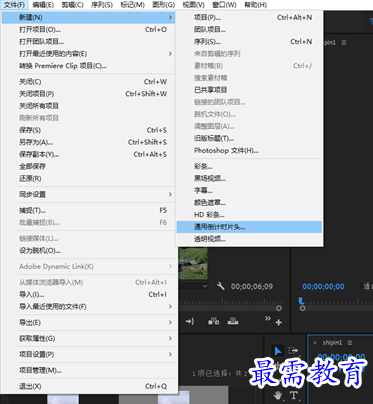Viewport: 373px width, 404px height.
Task: Open the source monitor zoom level dropdown
Action: pyautogui.click(x=205, y=286)
